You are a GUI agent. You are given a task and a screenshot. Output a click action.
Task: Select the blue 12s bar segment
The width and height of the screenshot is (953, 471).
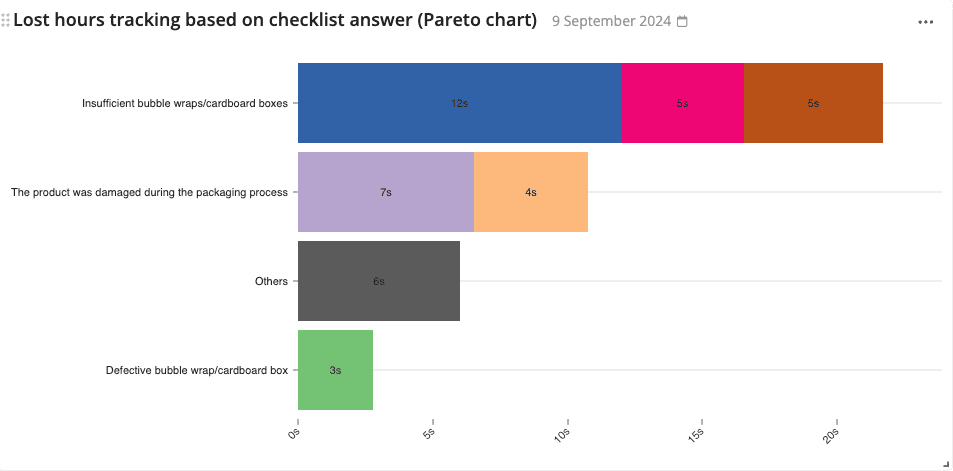pyautogui.click(x=459, y=103)
